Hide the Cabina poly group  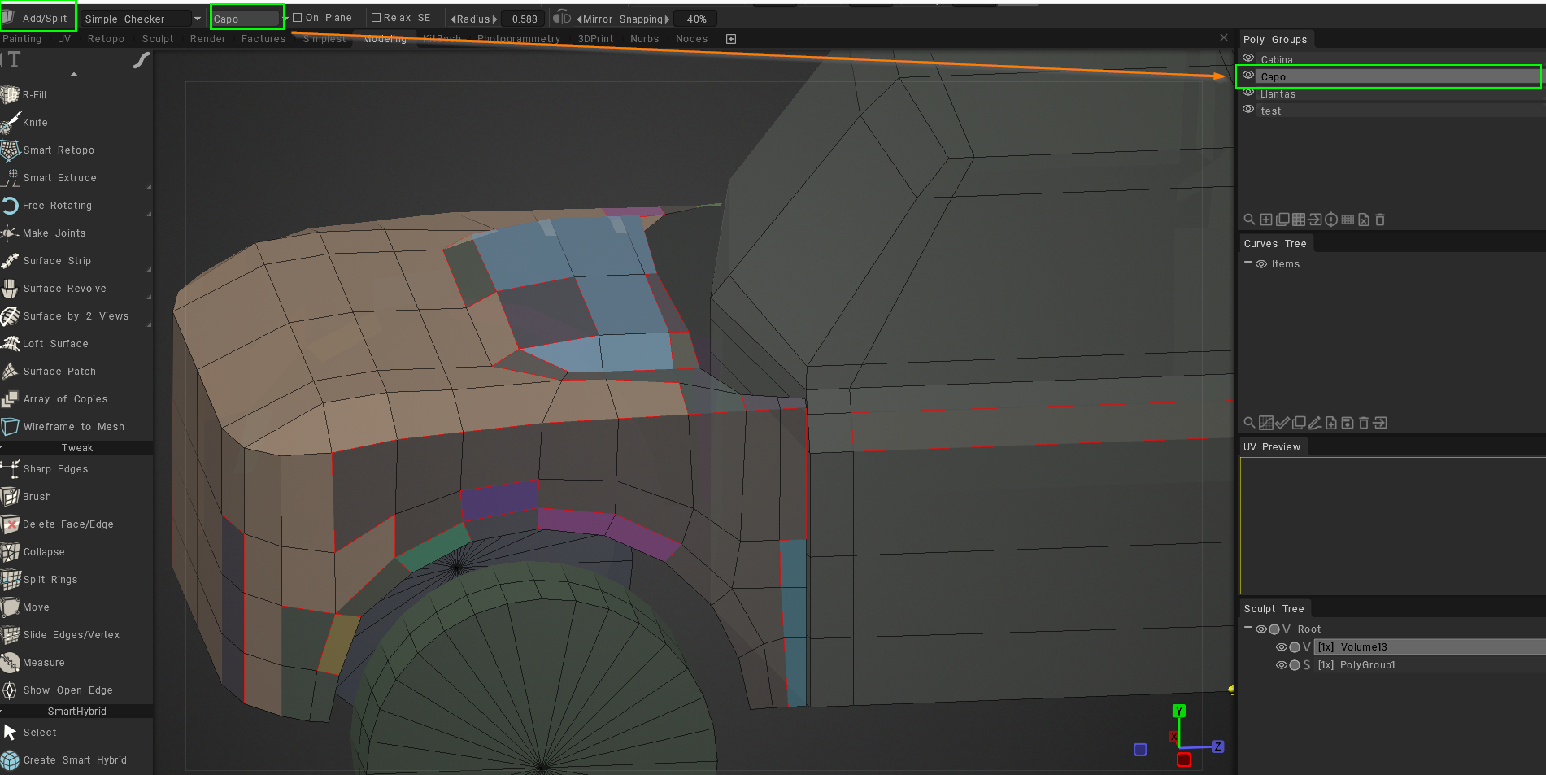1249,59
